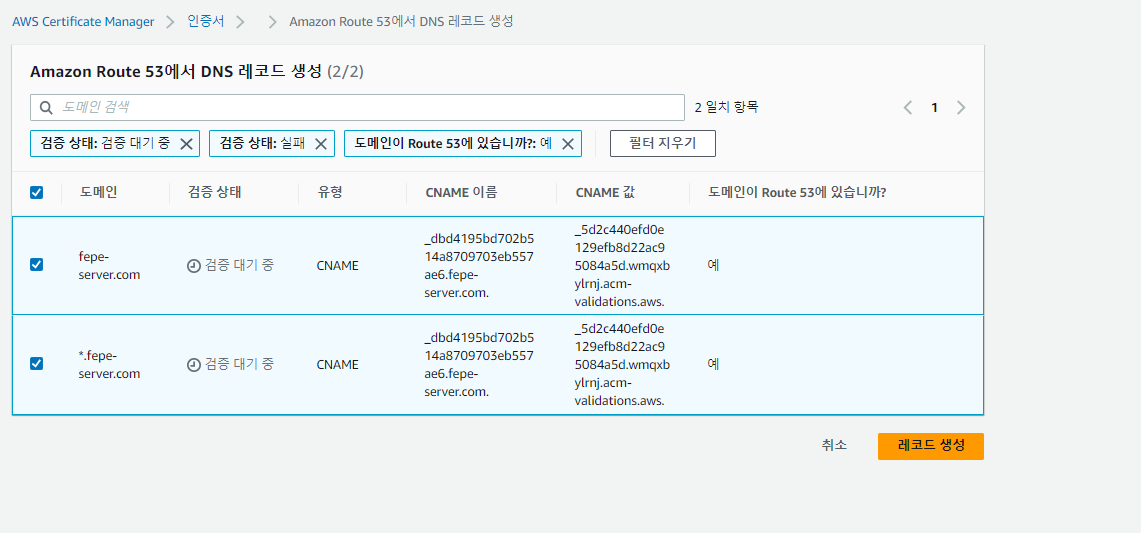The height and width of the screenshot is (533, 1141).
Task: Focus the 도메인 검색 input field
Action: [x=357, y=107]
